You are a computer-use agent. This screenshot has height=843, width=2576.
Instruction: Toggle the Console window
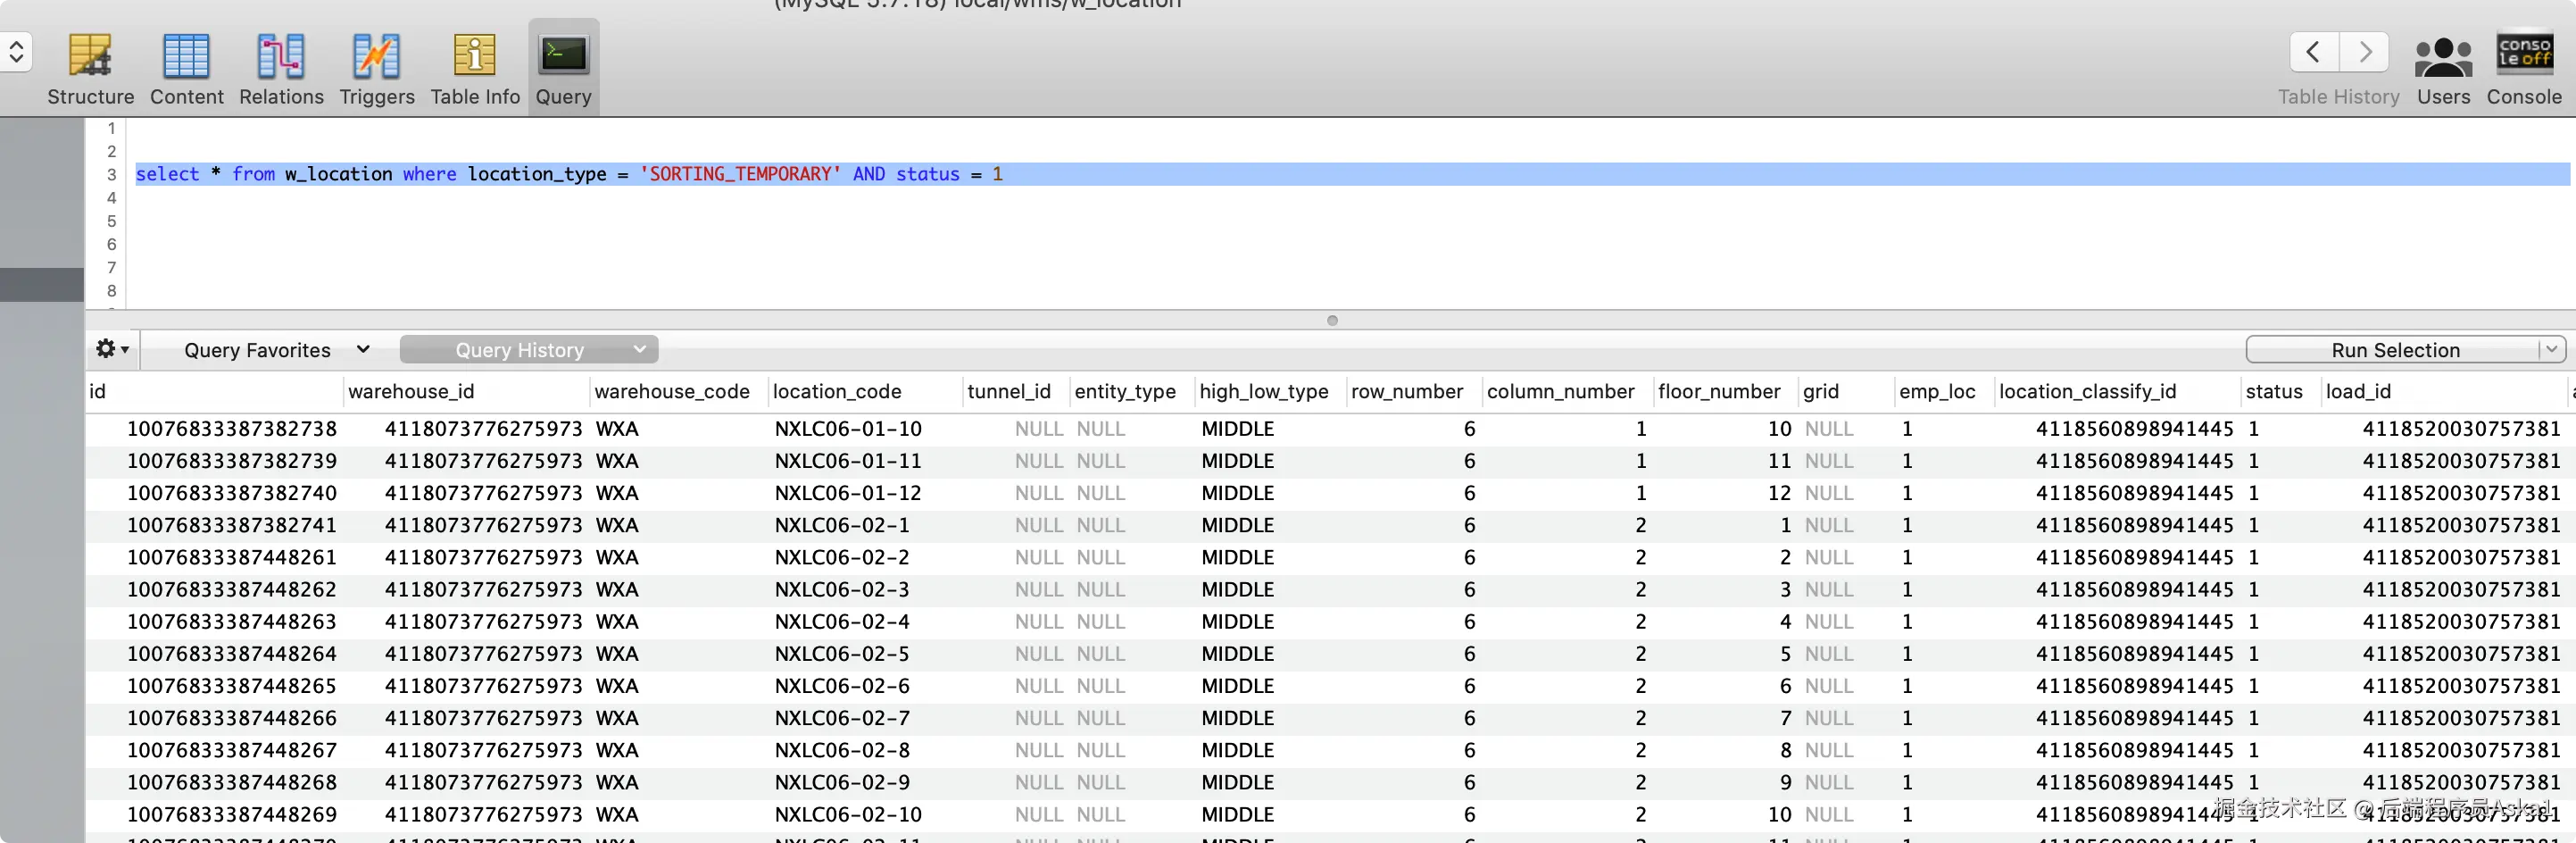click(x=2524, y=68)
